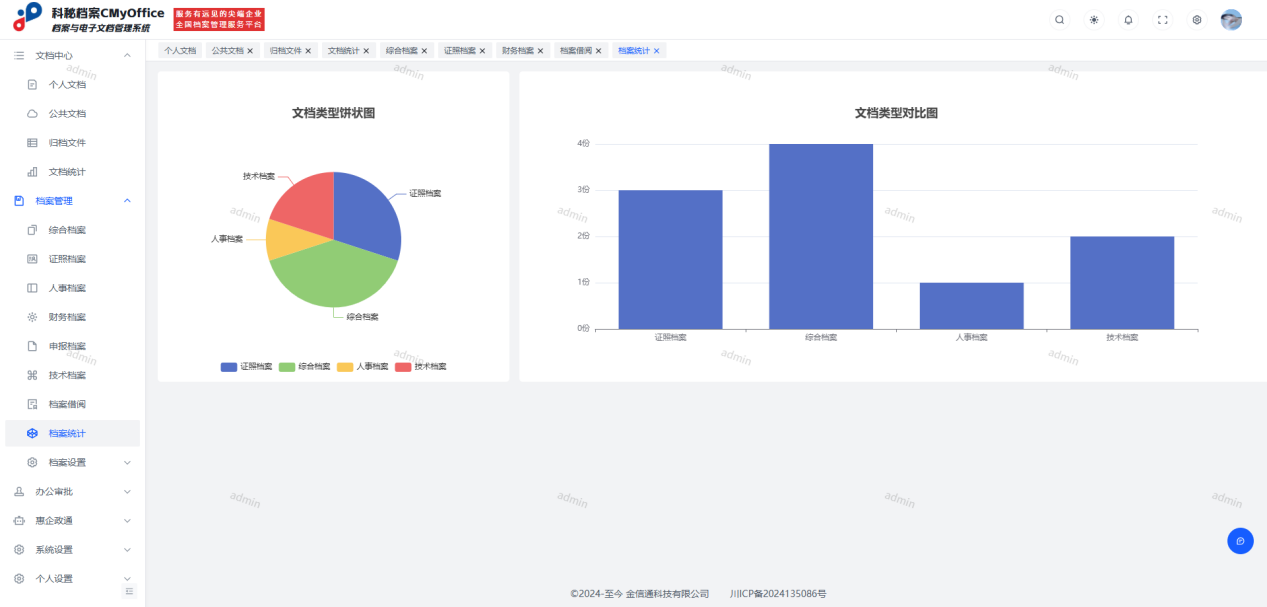Click the 技术档案 sidebar icon
Screen dimensions: 1267x607
[x=32, y=375]
